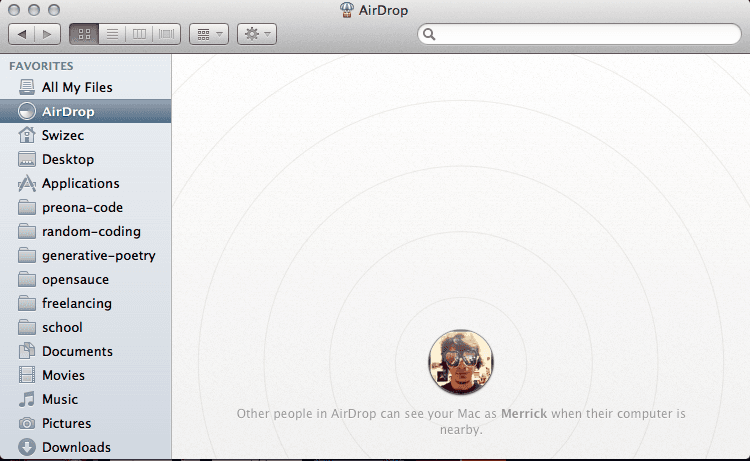Switch to column view
The height and width of the screenshot is (461, 750).
[x=139, y=34]
